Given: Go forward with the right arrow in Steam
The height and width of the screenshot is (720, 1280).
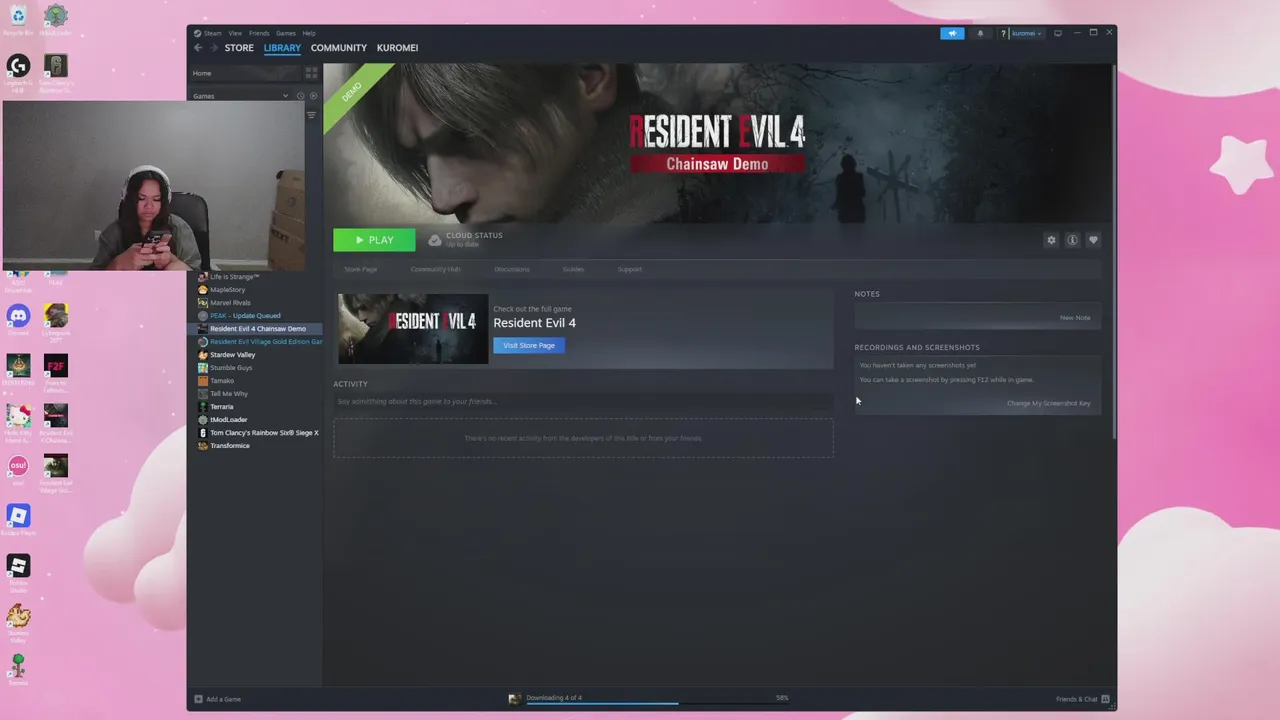Looking at the screenshot, I should click(212, 48).
